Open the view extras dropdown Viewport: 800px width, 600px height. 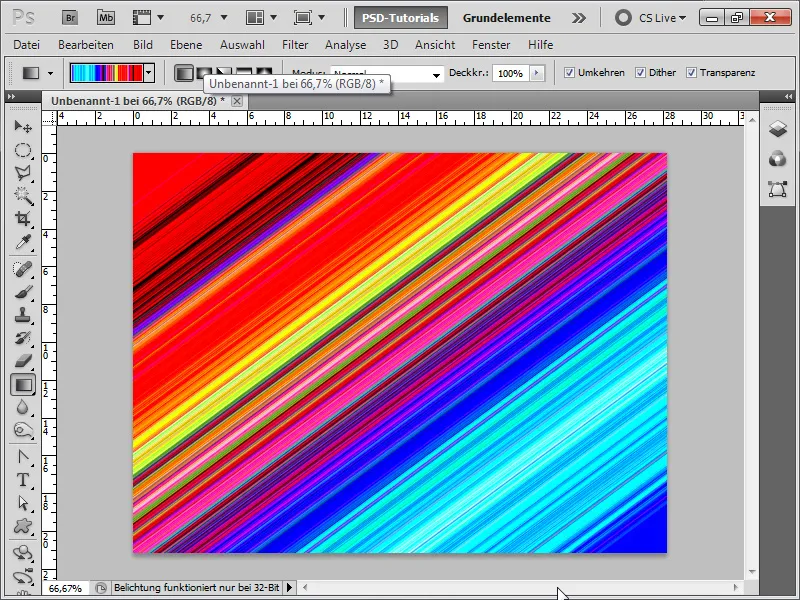[160, 18]
